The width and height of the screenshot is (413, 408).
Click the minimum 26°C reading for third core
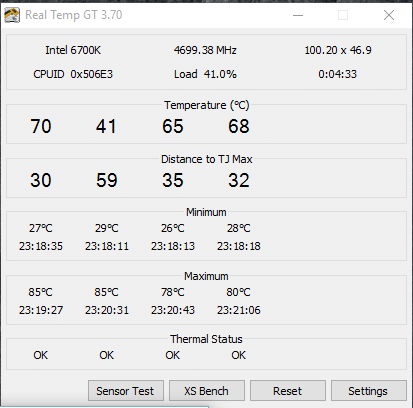(x=173, y=228)
